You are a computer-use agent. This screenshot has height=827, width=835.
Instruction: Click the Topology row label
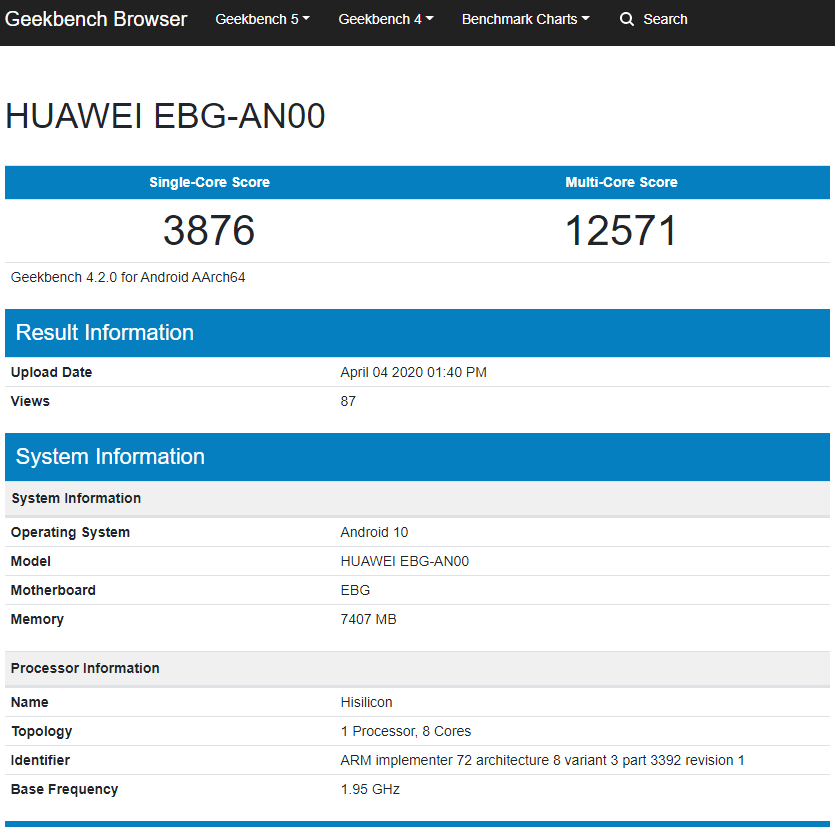tap(42, 732)
